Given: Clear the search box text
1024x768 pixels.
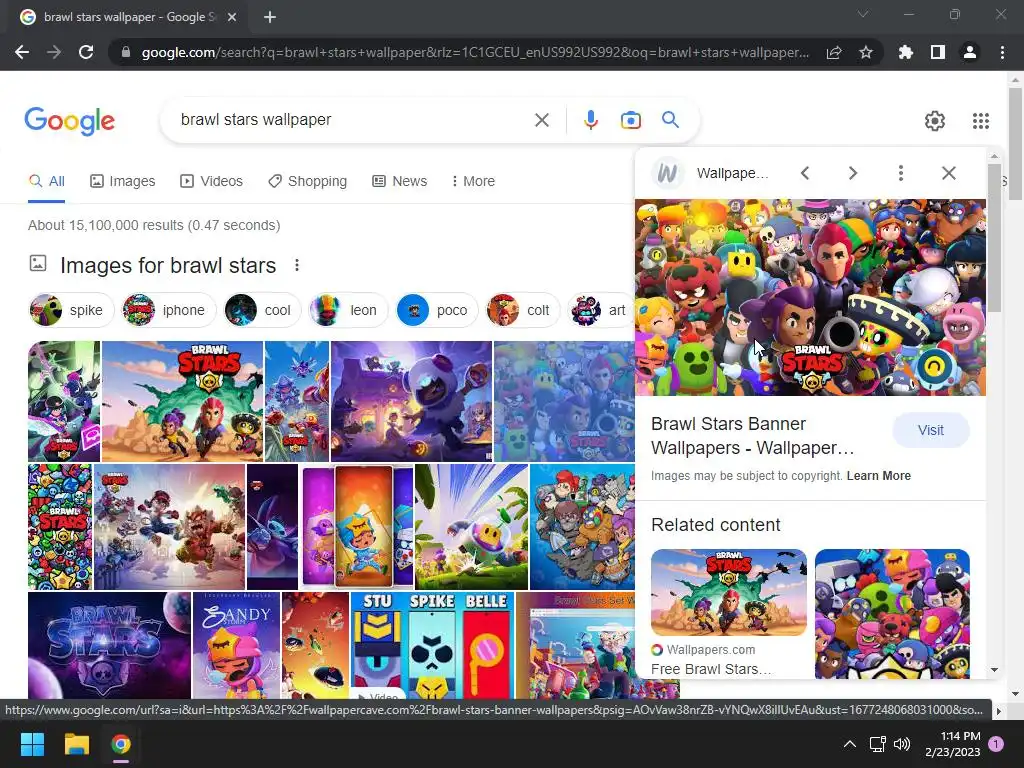Looking at the screenshot, I should 541,120.
